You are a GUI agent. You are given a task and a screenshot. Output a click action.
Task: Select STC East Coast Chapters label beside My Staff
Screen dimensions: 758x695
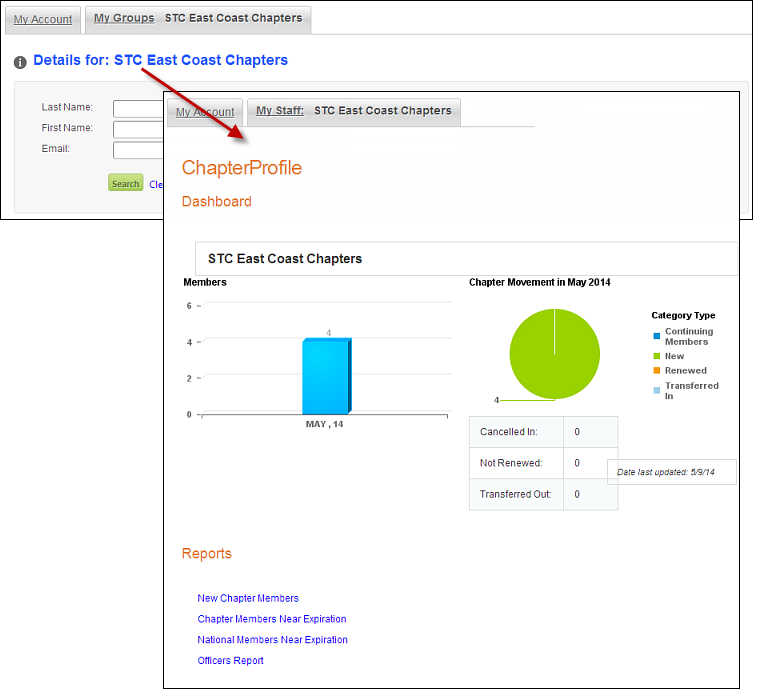[383, 111]
